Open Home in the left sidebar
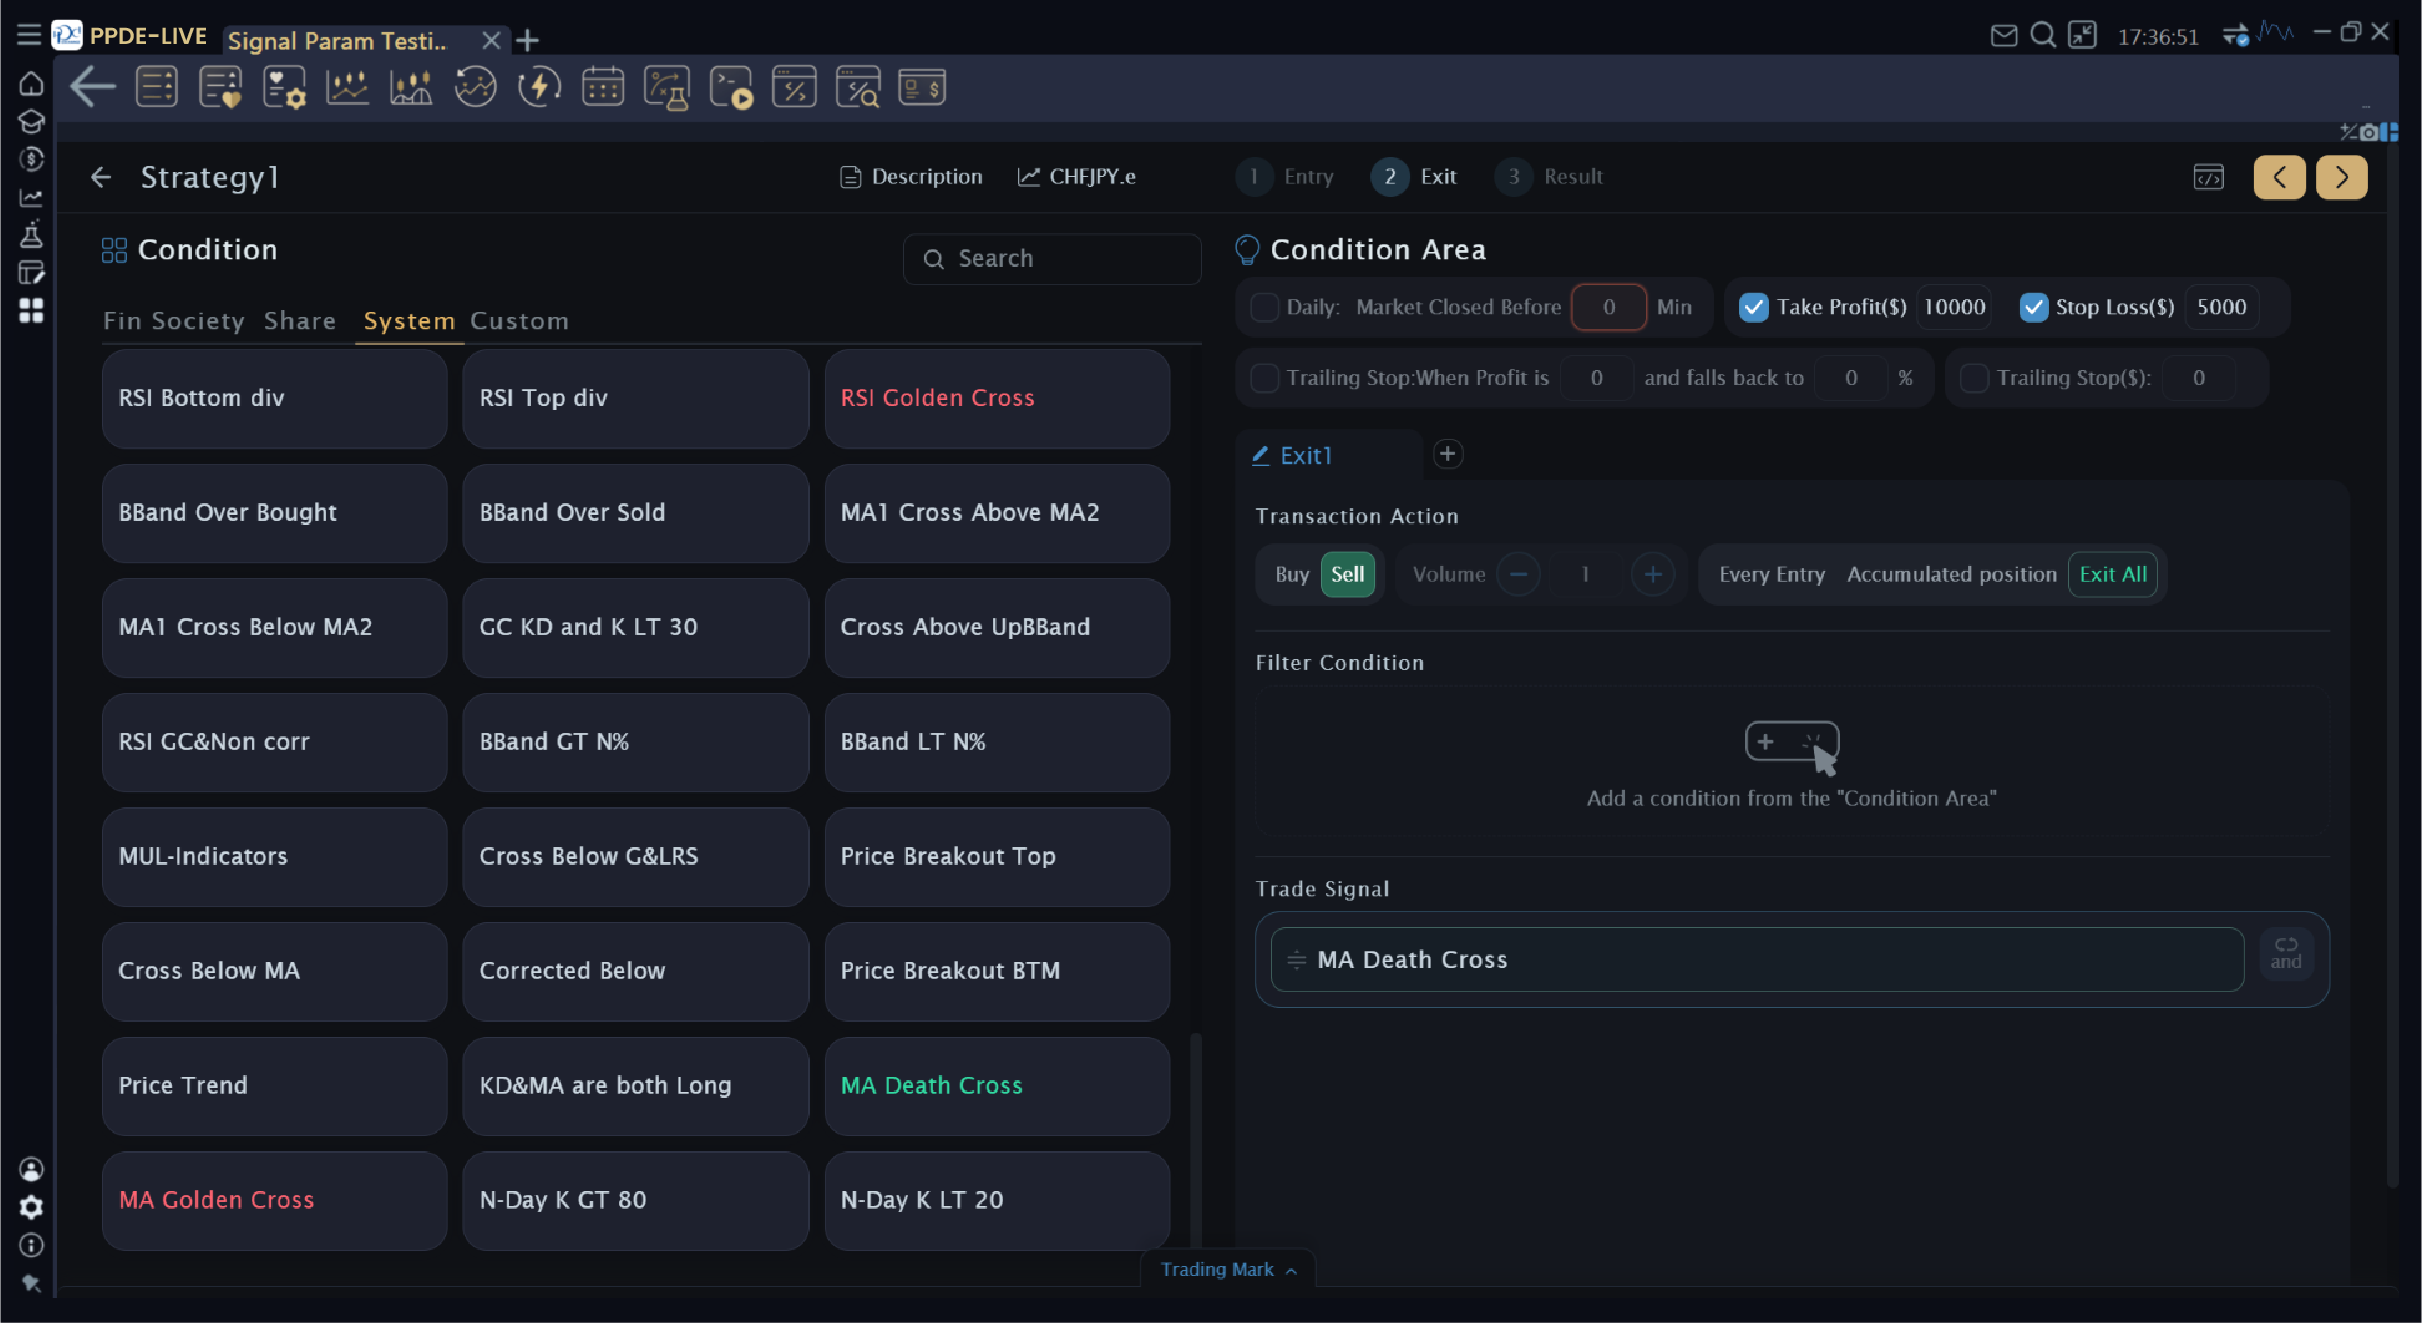Image resolution: width=2422 pixels, height=1323 pixels. coord(31,84)
